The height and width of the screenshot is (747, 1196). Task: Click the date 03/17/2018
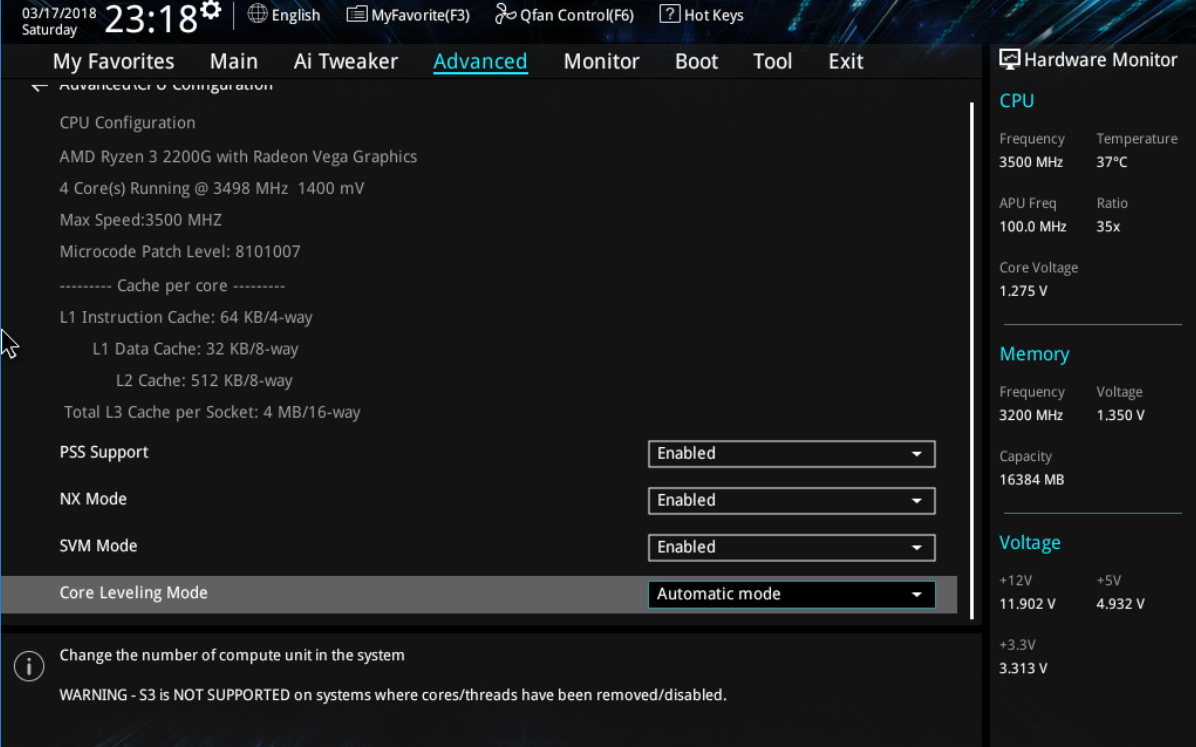(59, 13)
